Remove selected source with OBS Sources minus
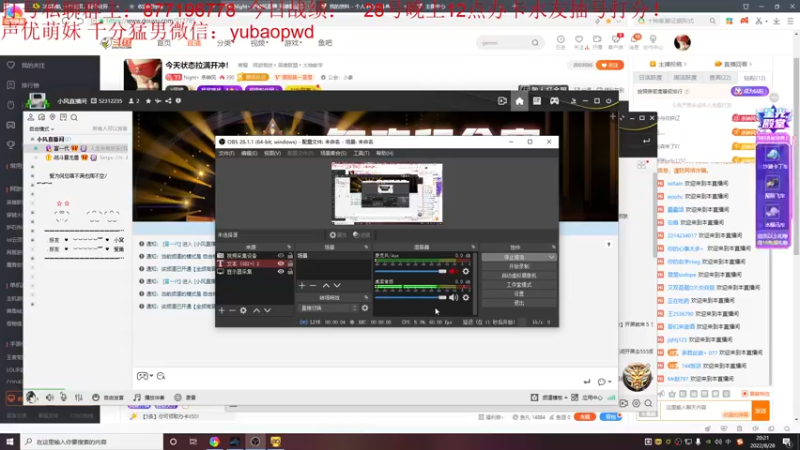 pos(232,310)
